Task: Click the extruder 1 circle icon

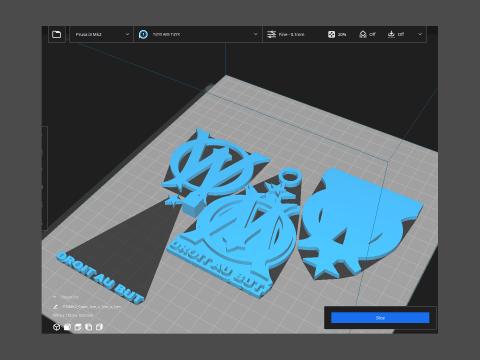Action: (143, 34)
